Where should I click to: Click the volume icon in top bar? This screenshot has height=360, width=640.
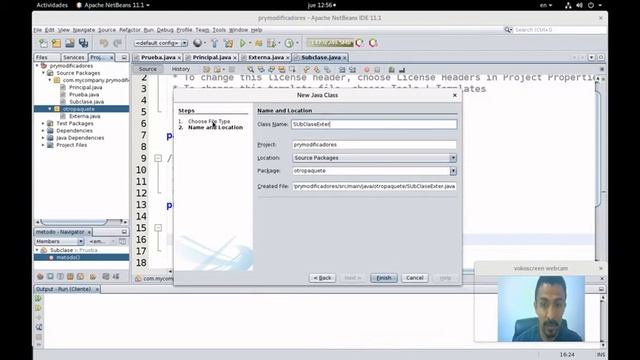pyautogui.click(x=580, y=5)
